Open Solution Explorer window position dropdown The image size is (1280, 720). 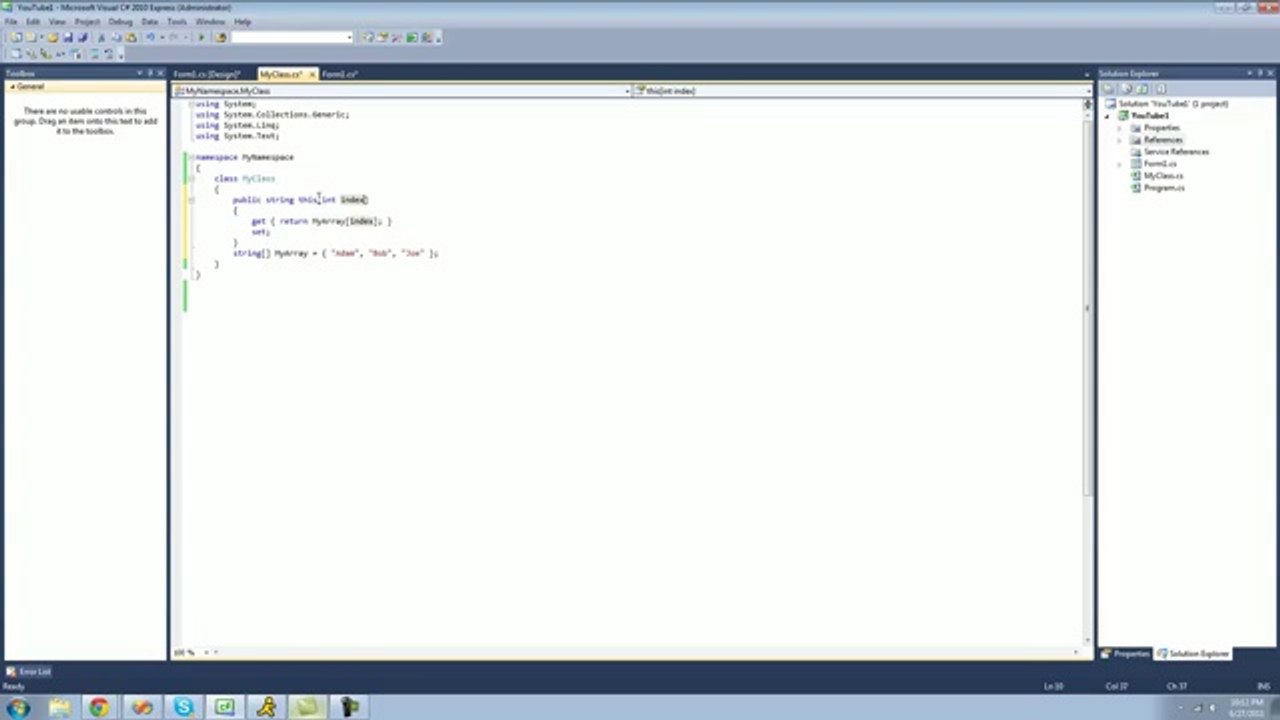tap(1248, 74)
